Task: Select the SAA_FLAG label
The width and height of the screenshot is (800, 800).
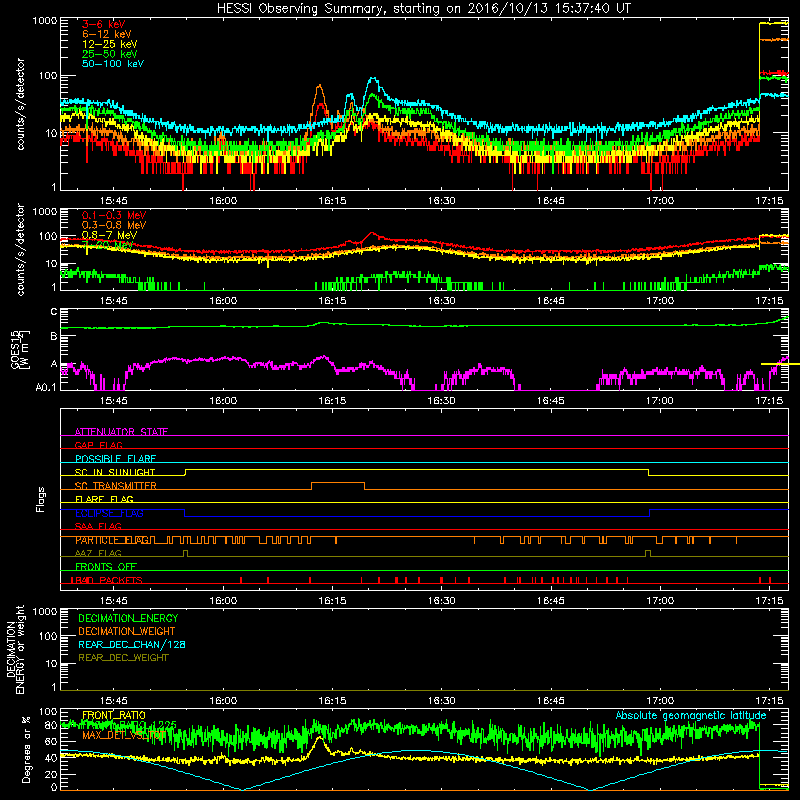Action: click(98, 526)
